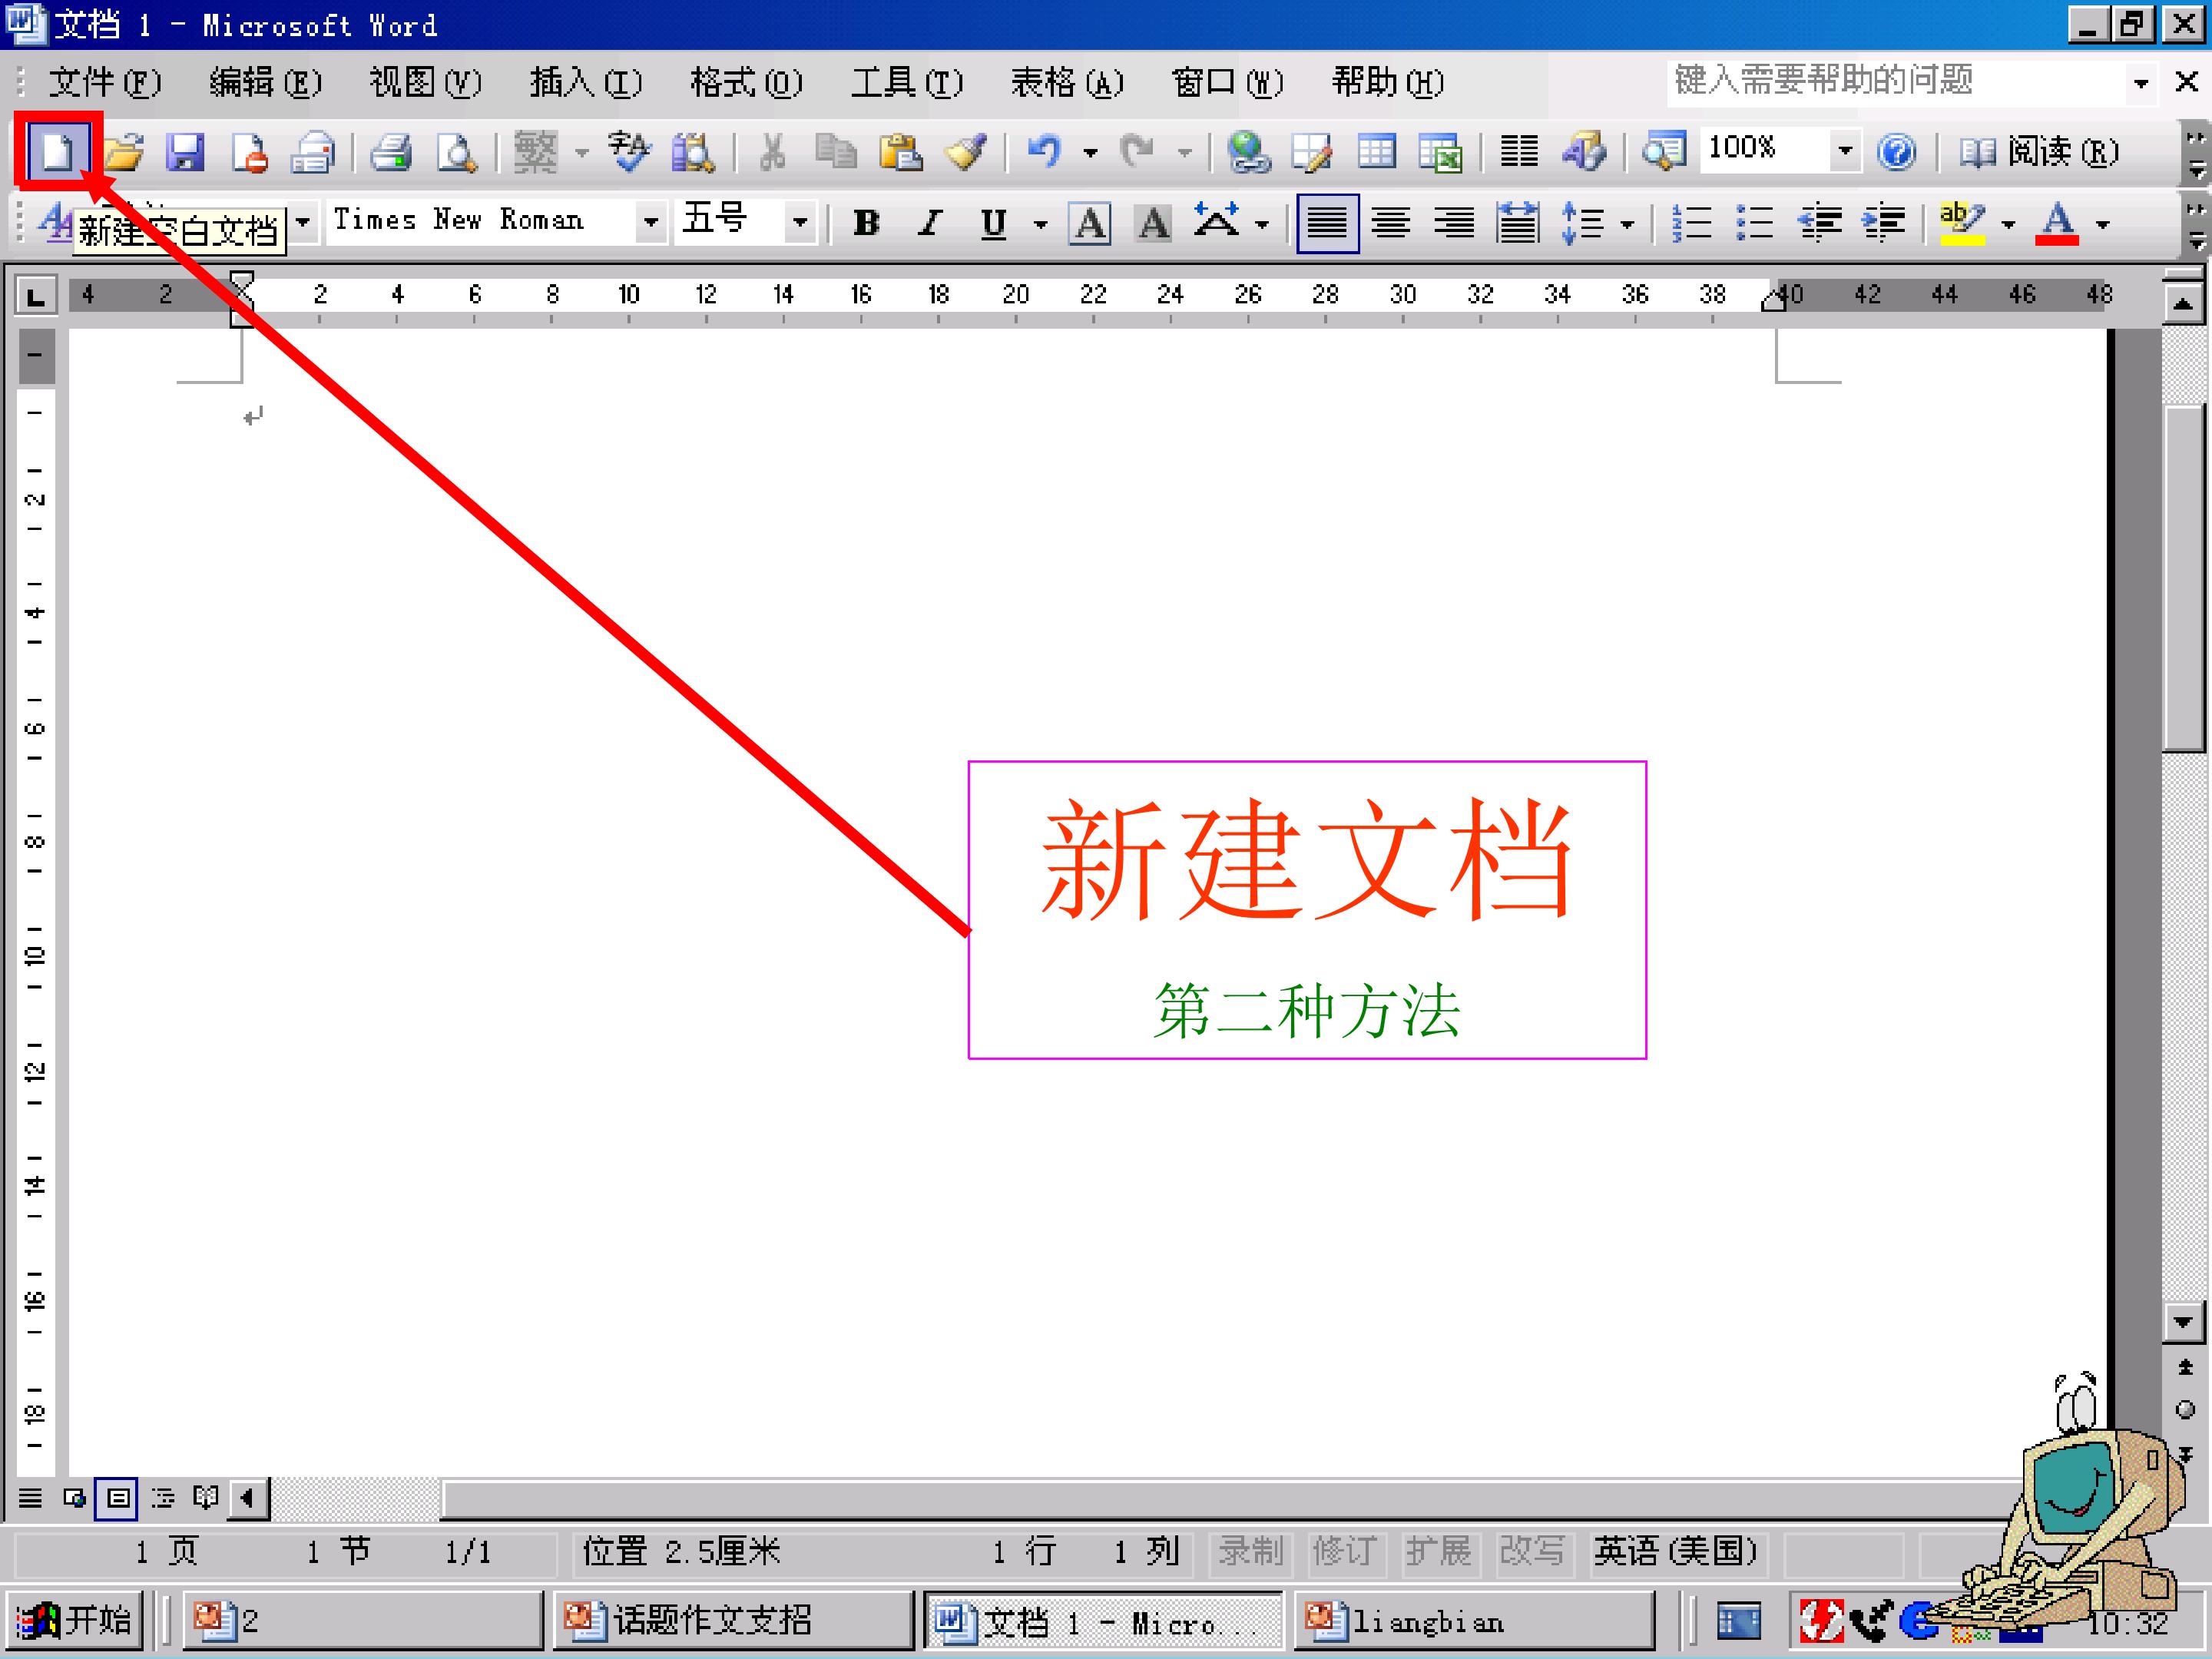Toggle the 改写 overwrite mode indicator
Image resolution: width=2212 pixels, height=1659 pixels.
click(1531, 1551)
